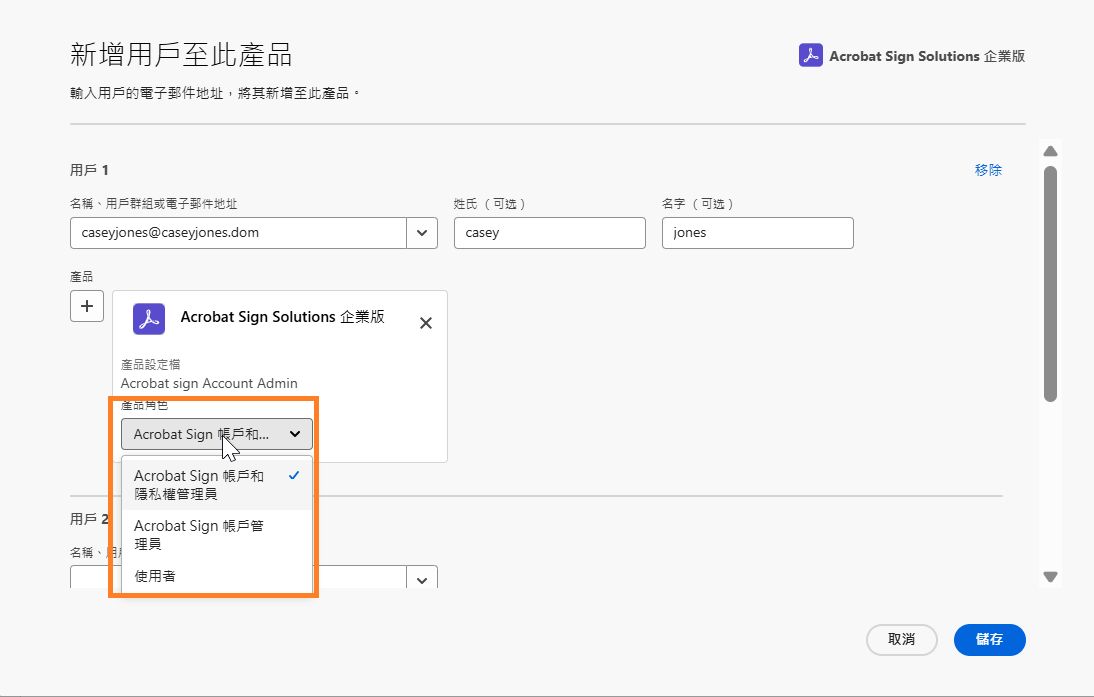Open the 產品角色 role dropdown

tap(215, 433)
